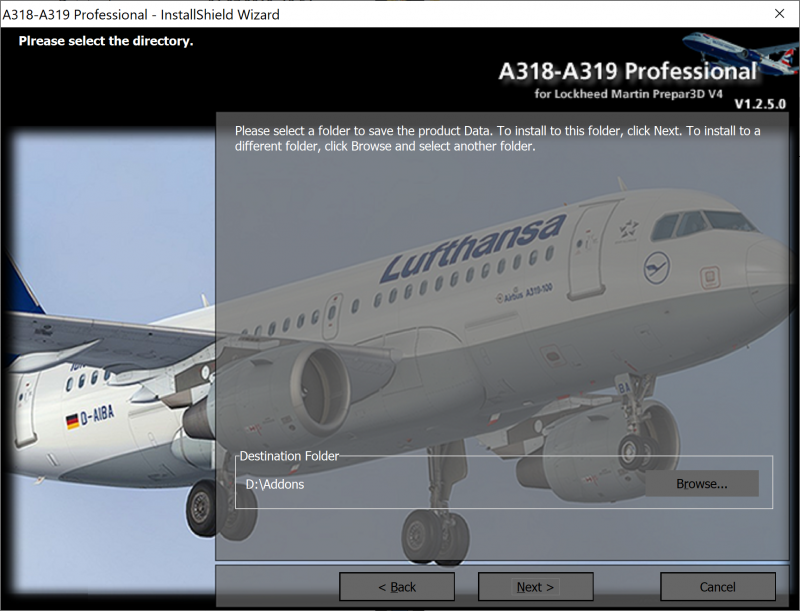Viewport: 800px width, 611px height.
Task: Click the A318-A319 Professional product title
Action: (628, 71)
